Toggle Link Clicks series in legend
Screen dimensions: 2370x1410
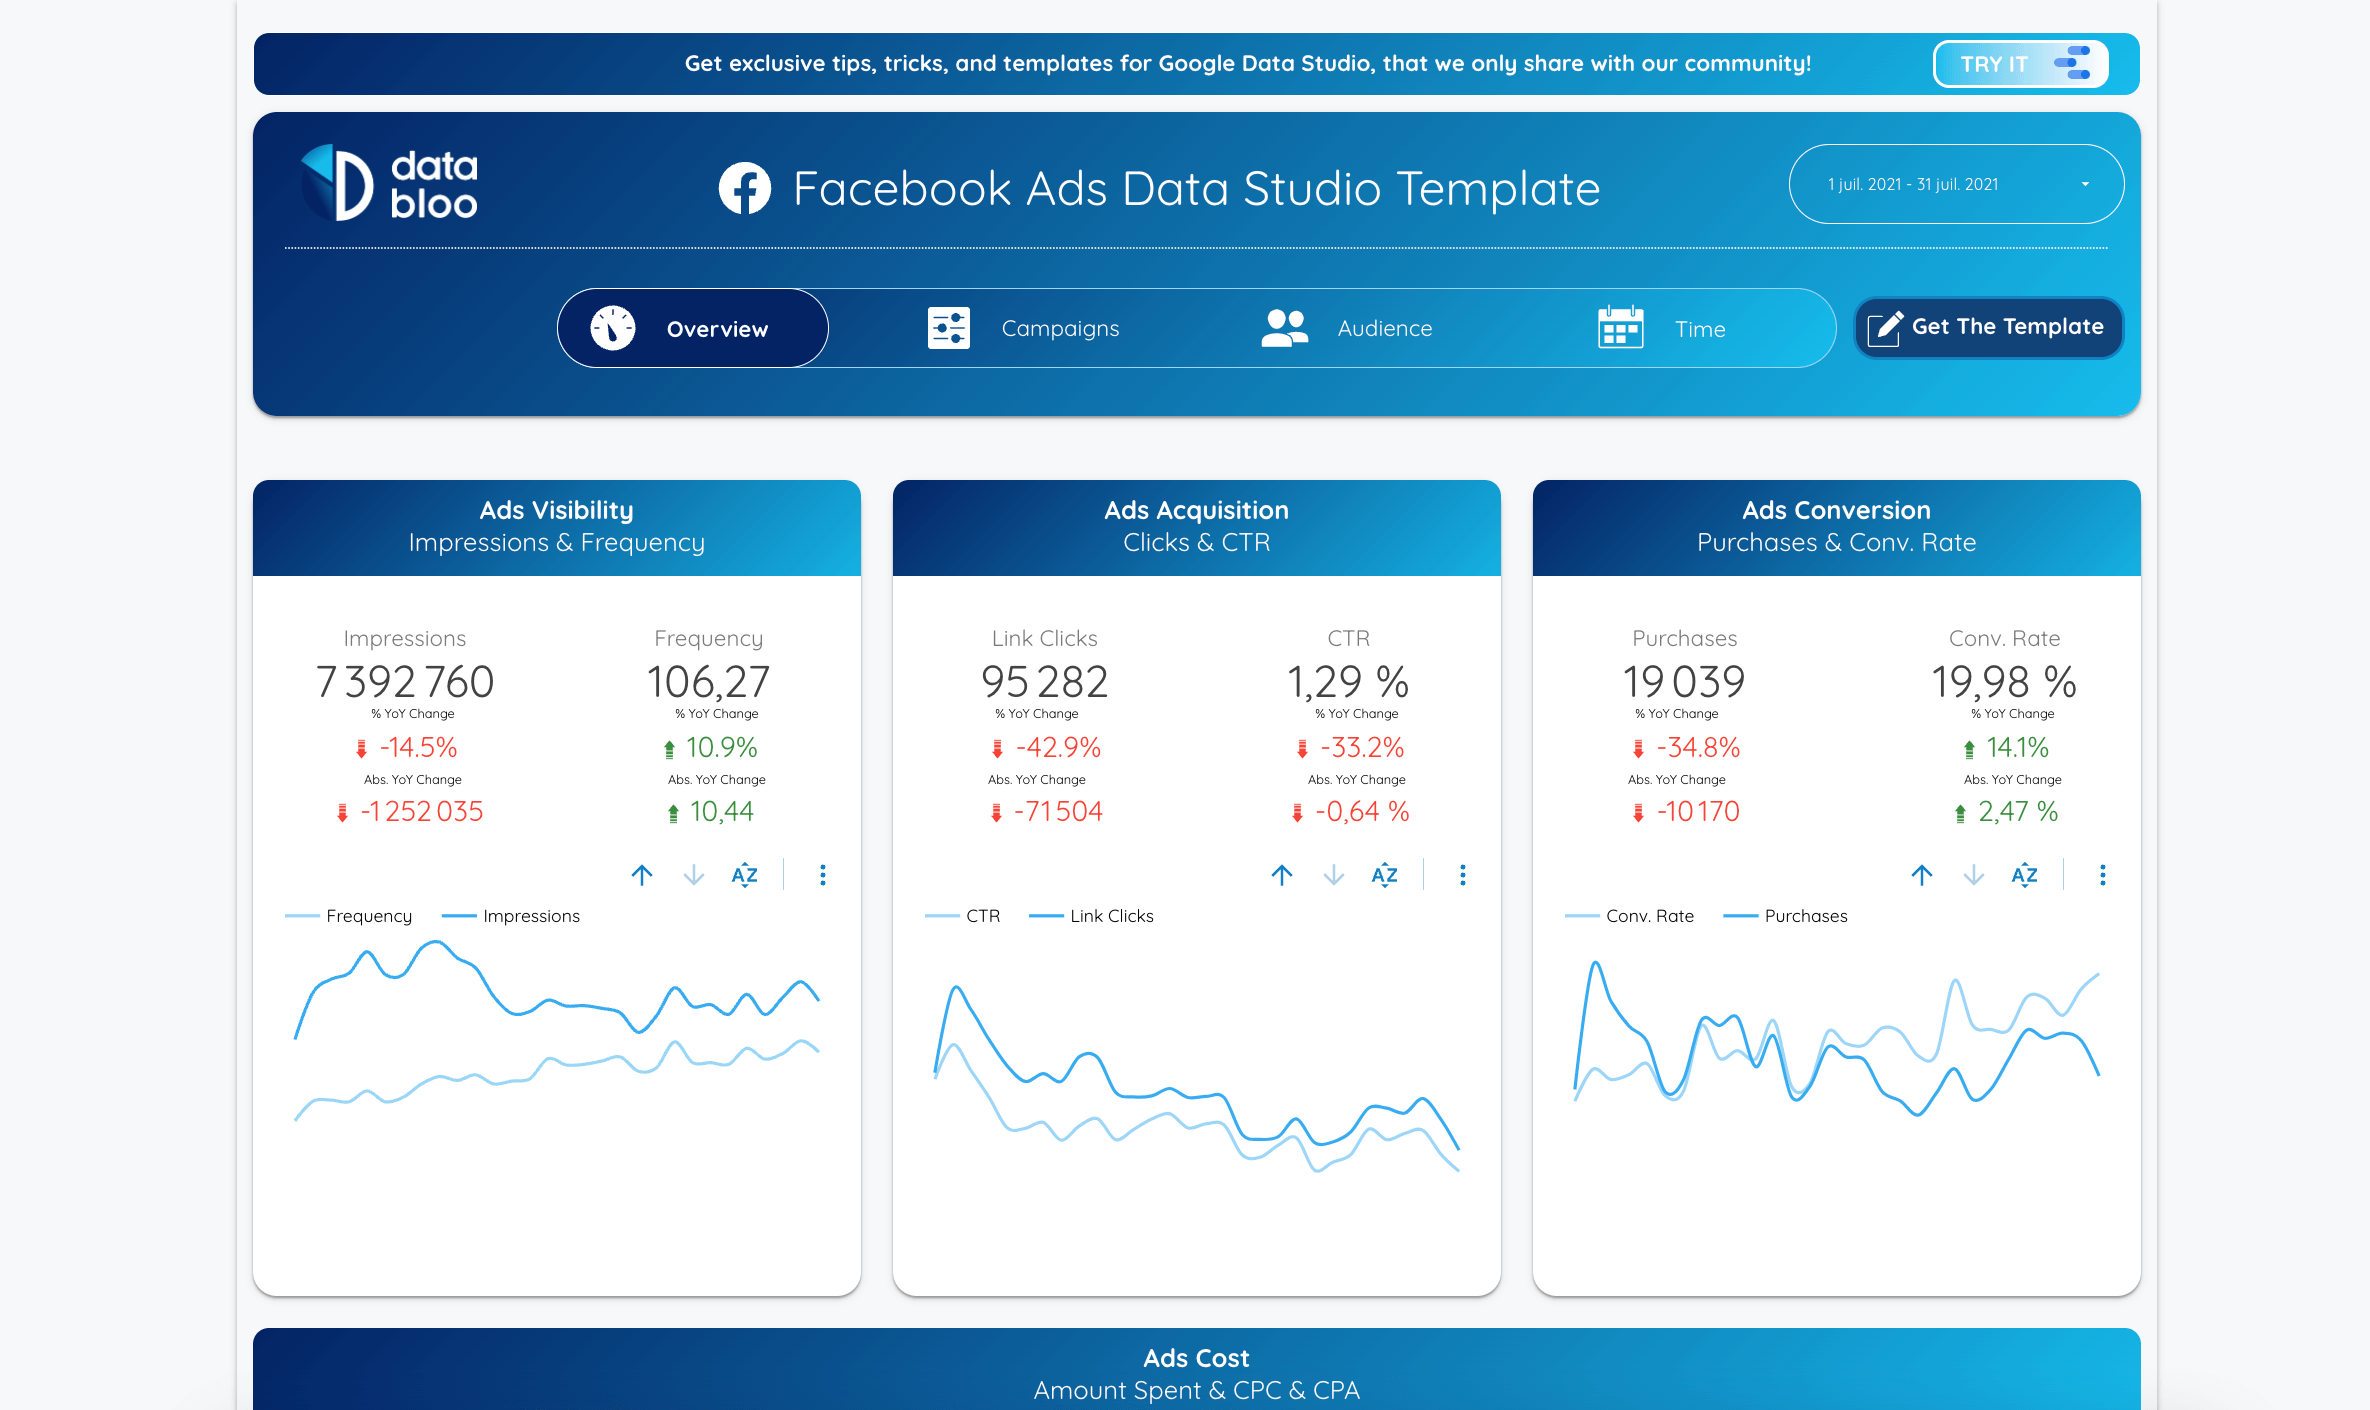click(1092, 915)
